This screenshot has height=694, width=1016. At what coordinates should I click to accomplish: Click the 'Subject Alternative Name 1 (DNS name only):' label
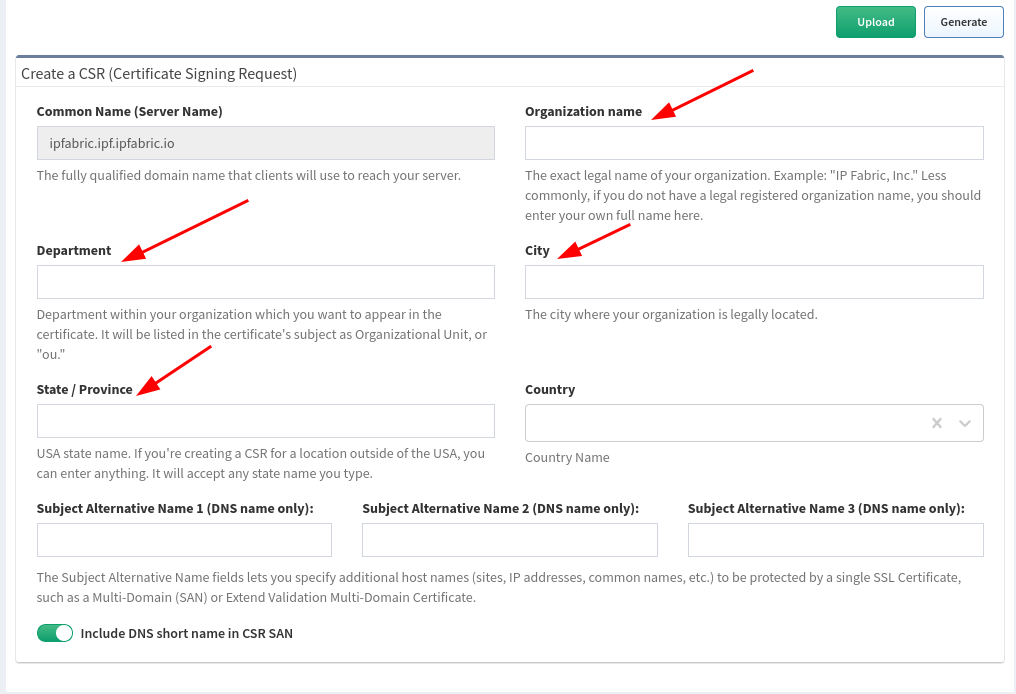click(x=175, y=509)
